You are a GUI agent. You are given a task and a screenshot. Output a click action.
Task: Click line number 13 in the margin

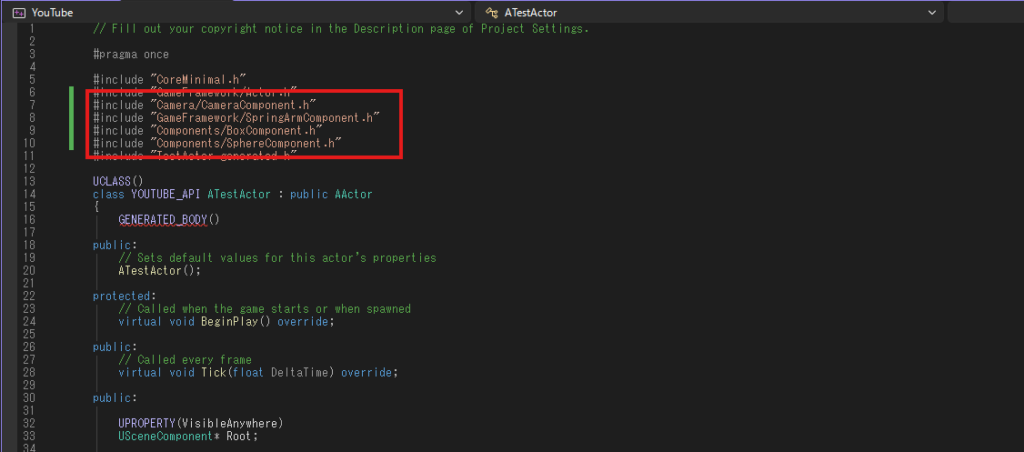pyautogui.click(x=30, y=180)
